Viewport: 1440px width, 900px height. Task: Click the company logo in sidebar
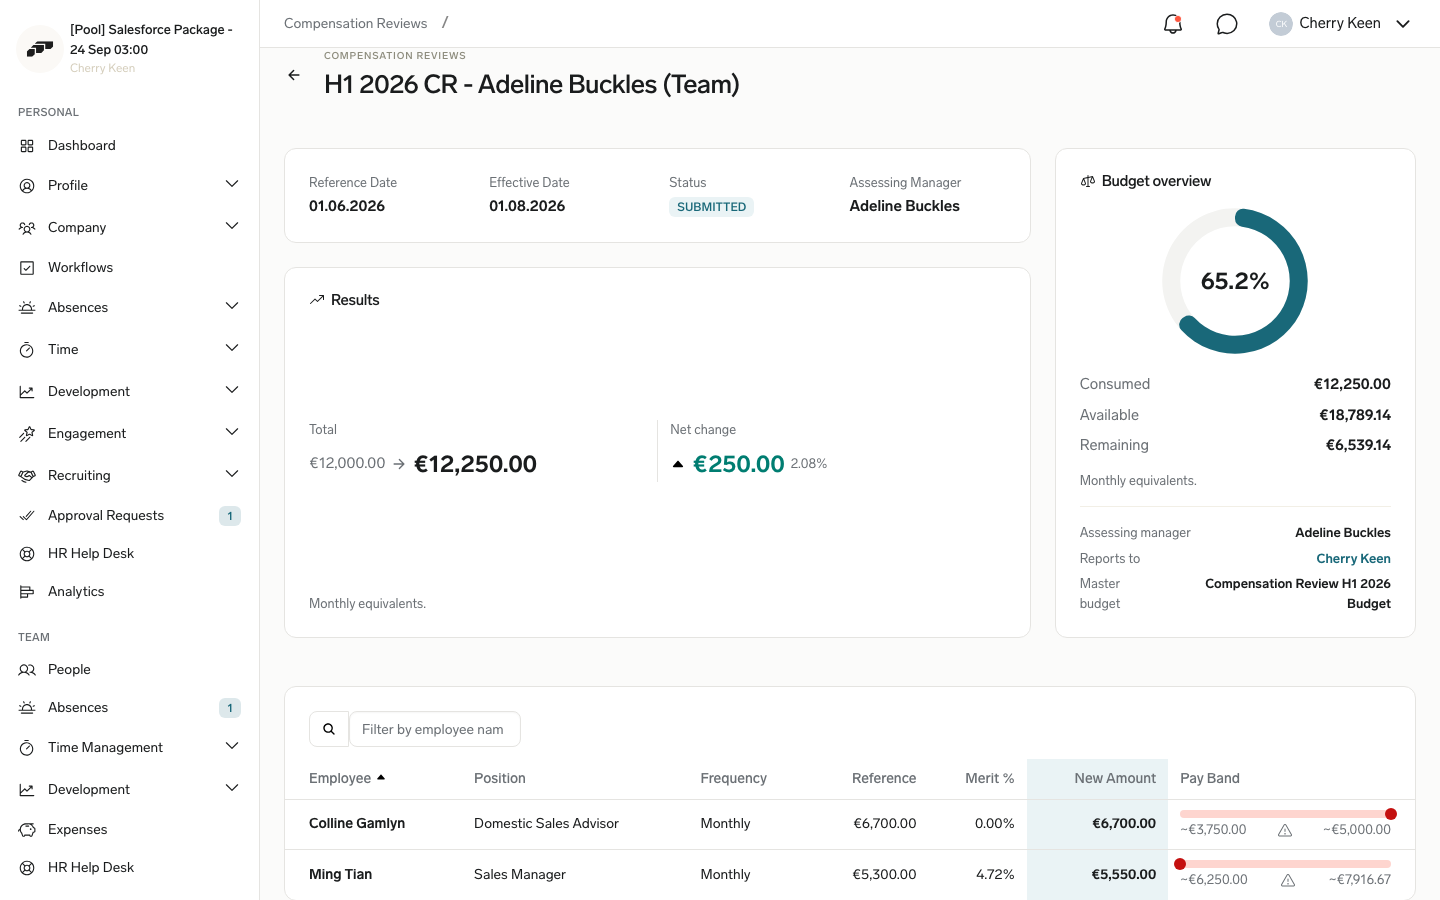tap(40, 48)
